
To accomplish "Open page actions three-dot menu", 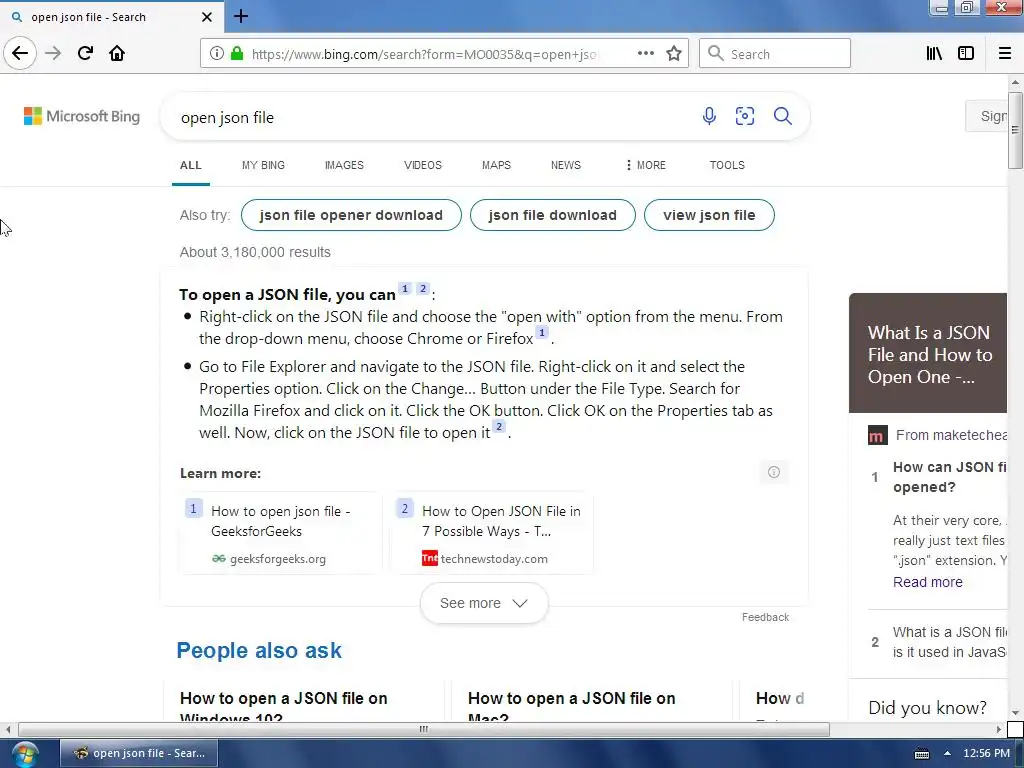I will point(646,54).
